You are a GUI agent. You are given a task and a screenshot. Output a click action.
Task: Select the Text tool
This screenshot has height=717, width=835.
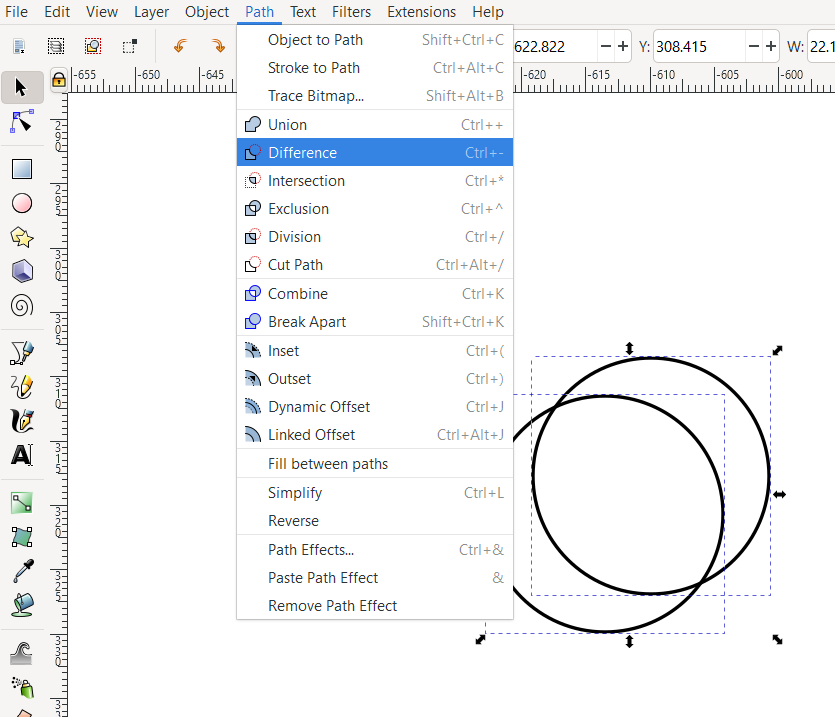(x=21, y=456)
